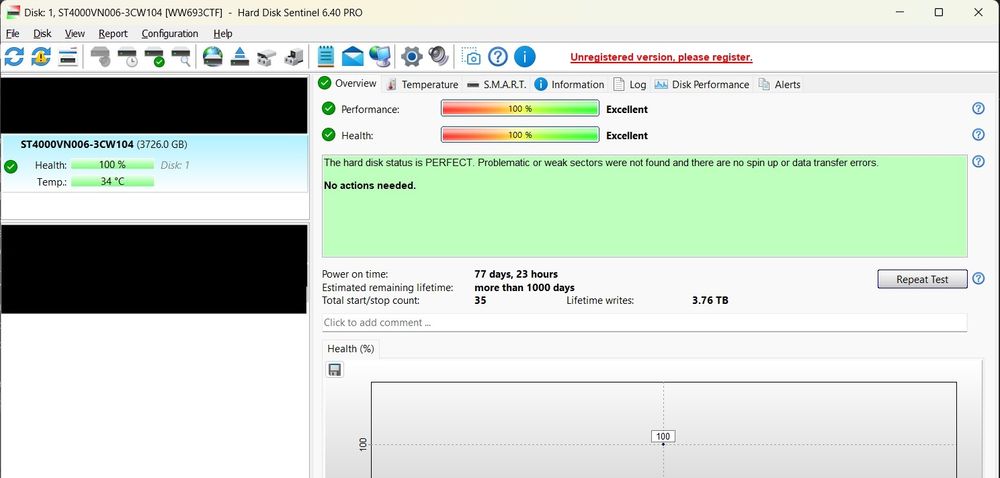
Task: Click the refresh icon with yellow warning sign
Action: 41,57
